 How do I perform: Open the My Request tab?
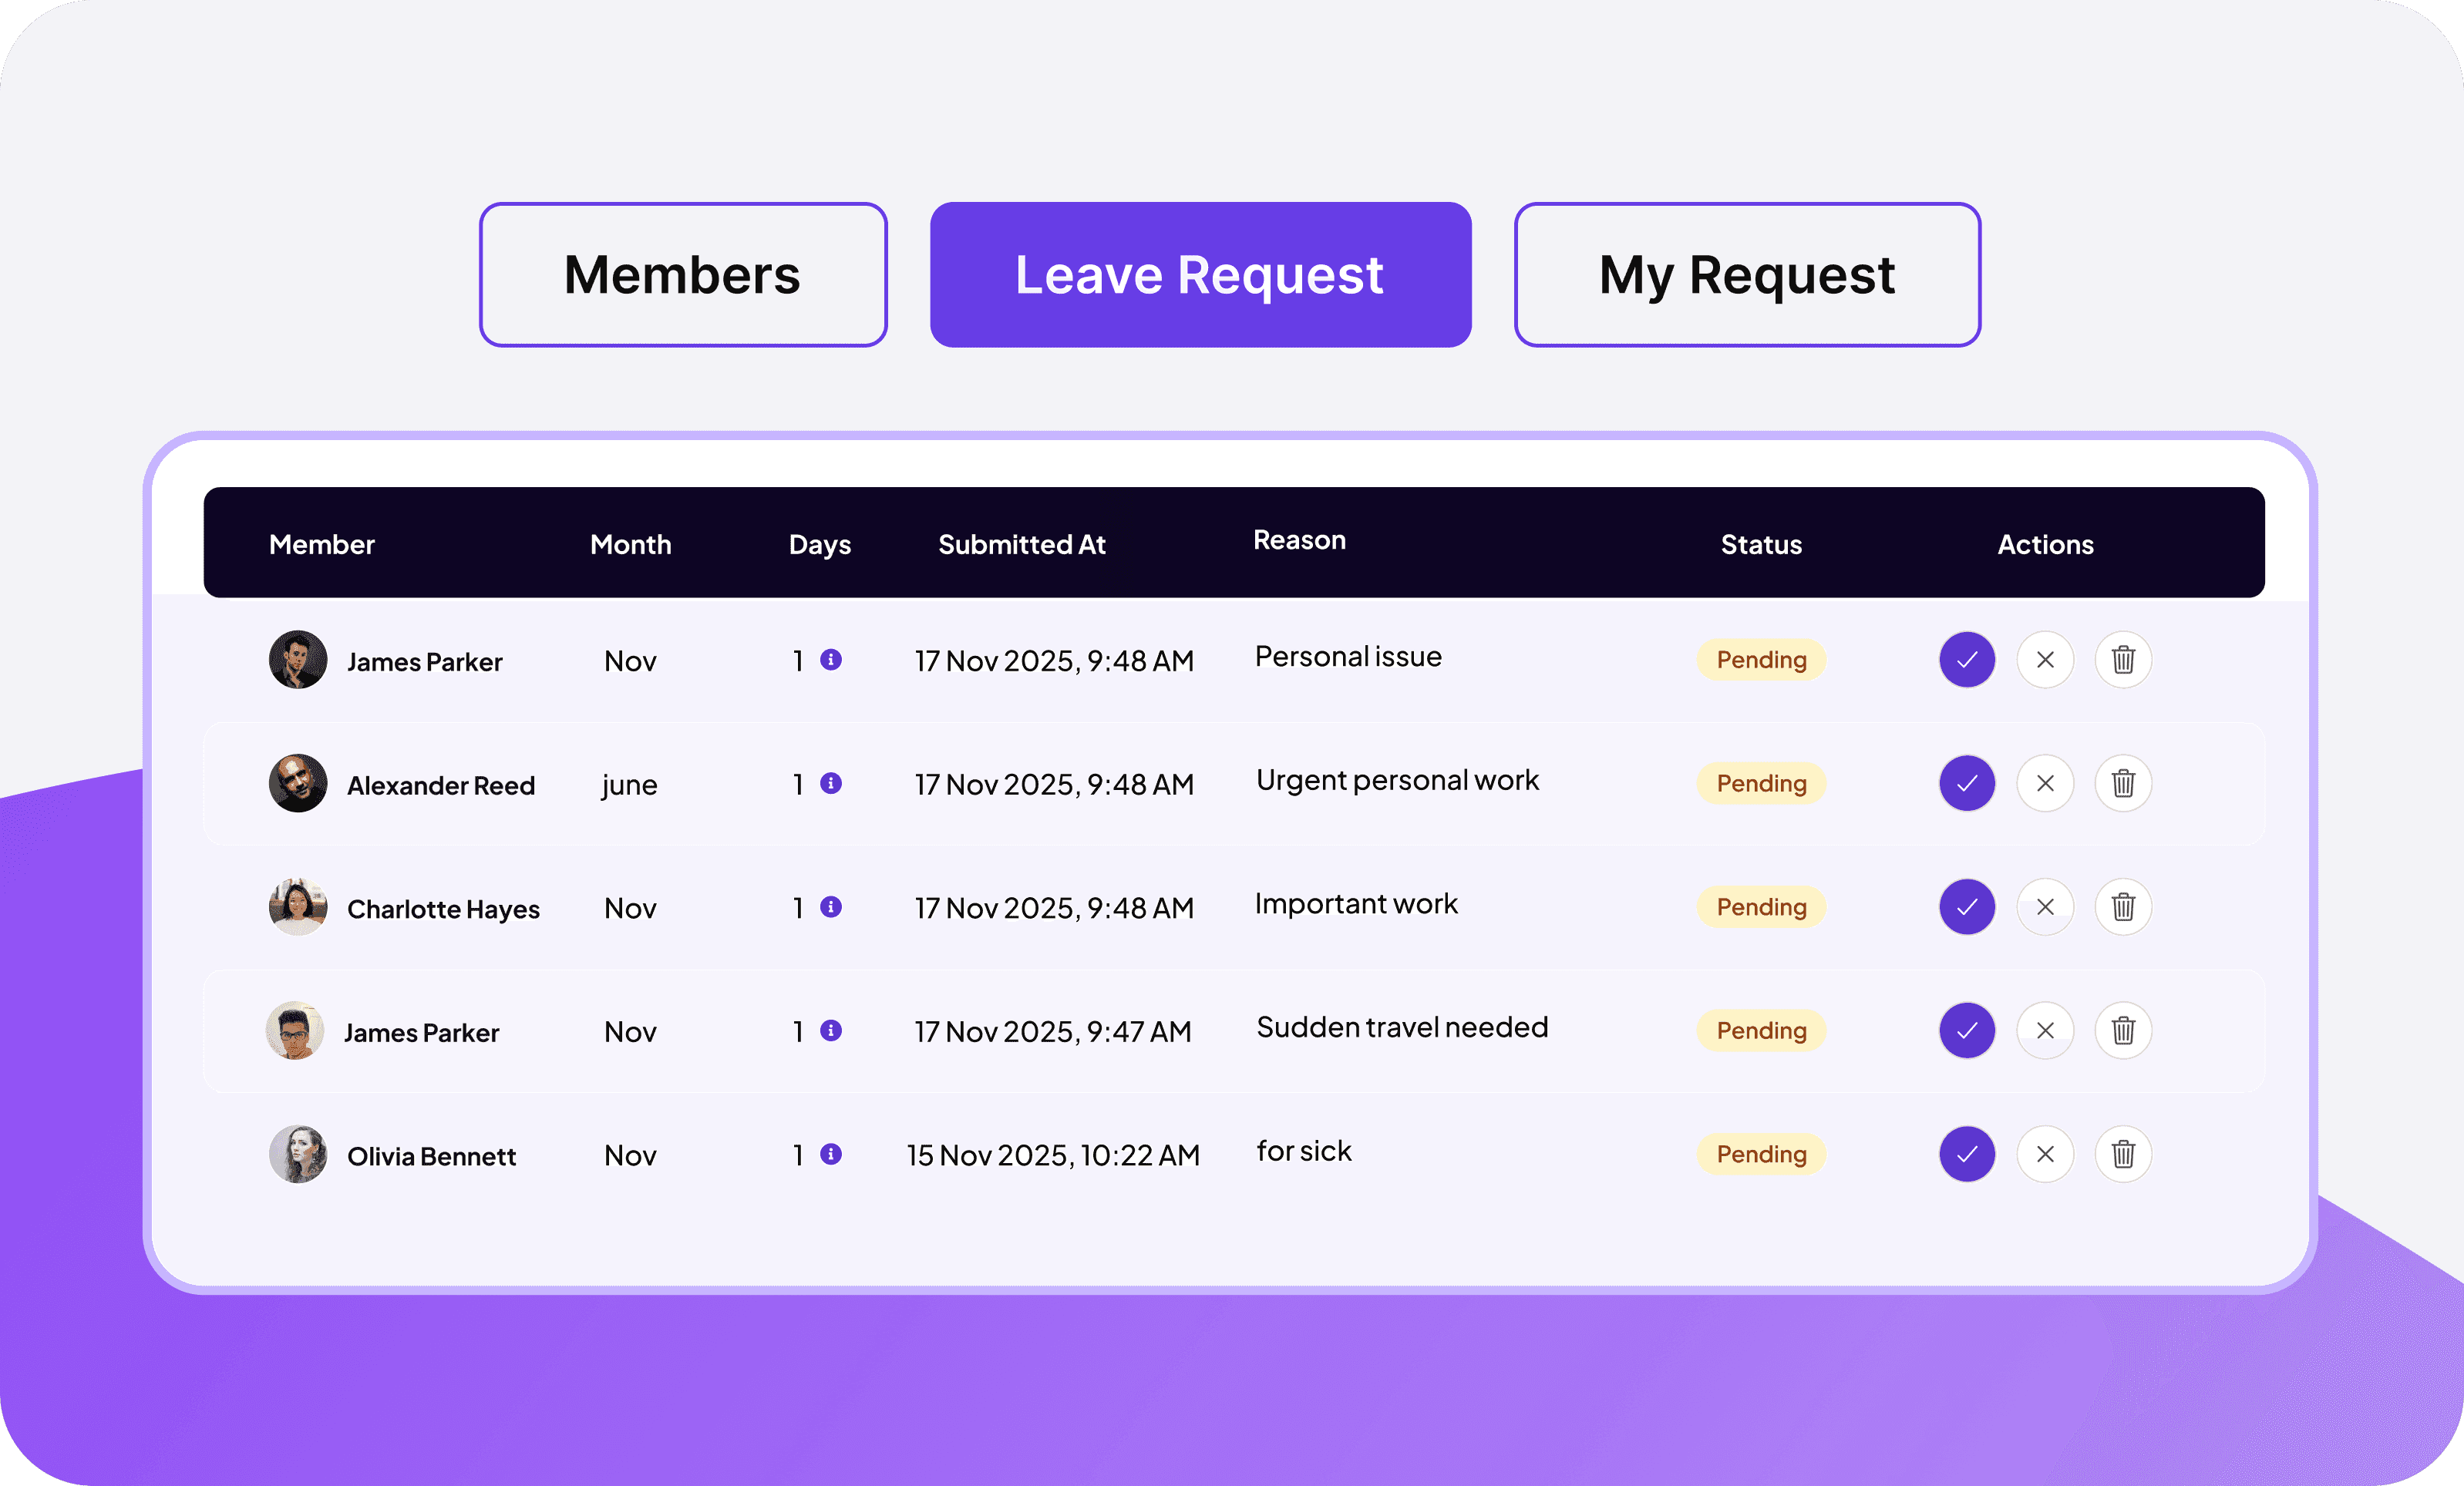pyautogui.click(x=1746, y=274)
